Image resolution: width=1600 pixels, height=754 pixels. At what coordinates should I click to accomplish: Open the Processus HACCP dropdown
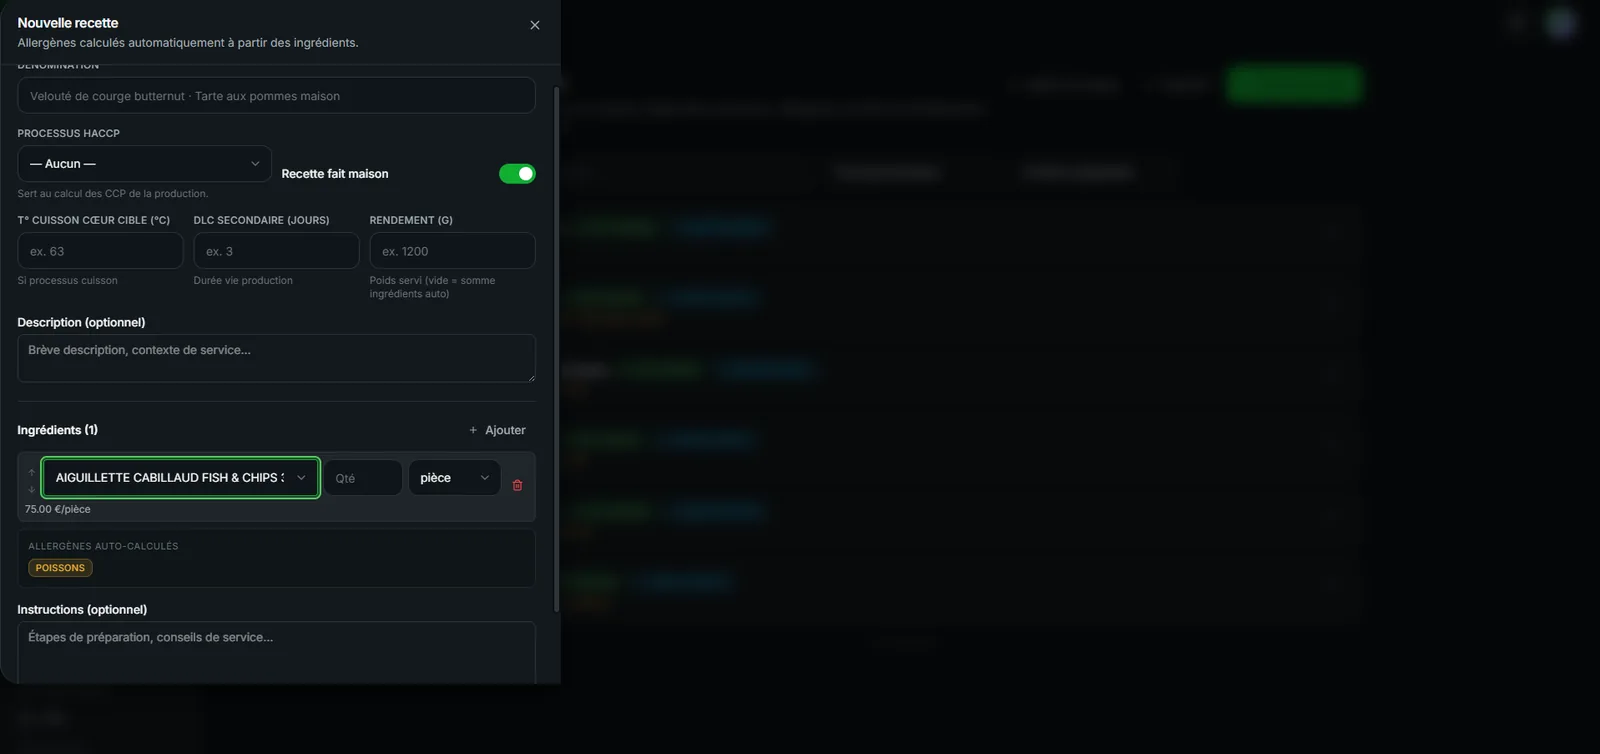(144, 164)
